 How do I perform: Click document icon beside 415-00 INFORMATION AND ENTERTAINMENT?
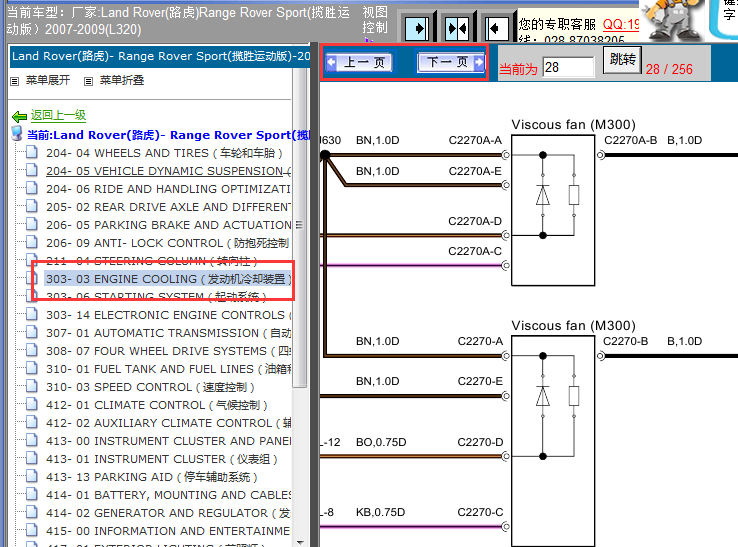(32, 530)
